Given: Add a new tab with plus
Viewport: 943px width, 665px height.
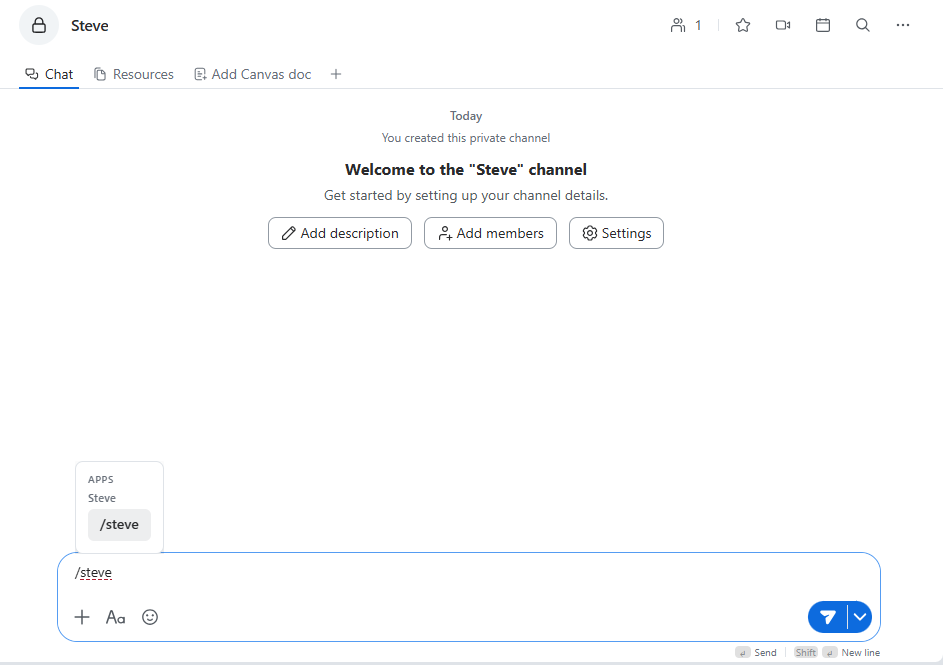Looking at the screenshot, I should (336, 74).
